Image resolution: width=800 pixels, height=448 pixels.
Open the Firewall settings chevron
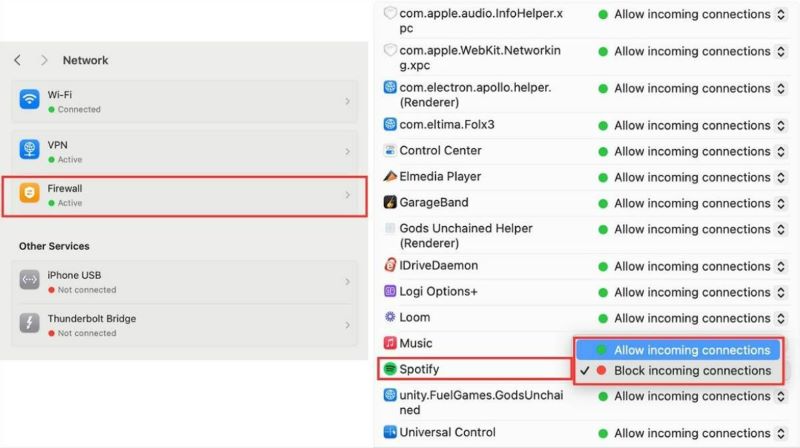coord(347,195)
